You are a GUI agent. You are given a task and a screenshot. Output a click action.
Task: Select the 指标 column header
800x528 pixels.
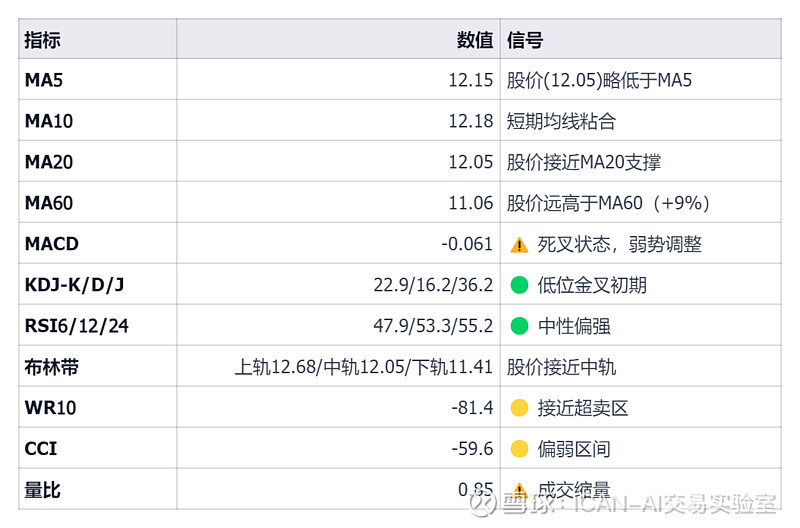click(43, 40)
